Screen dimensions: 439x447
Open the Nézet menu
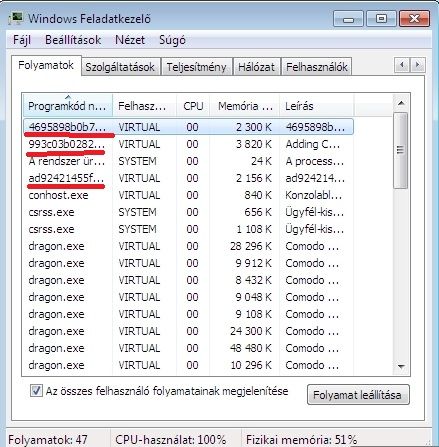(130, 40)
